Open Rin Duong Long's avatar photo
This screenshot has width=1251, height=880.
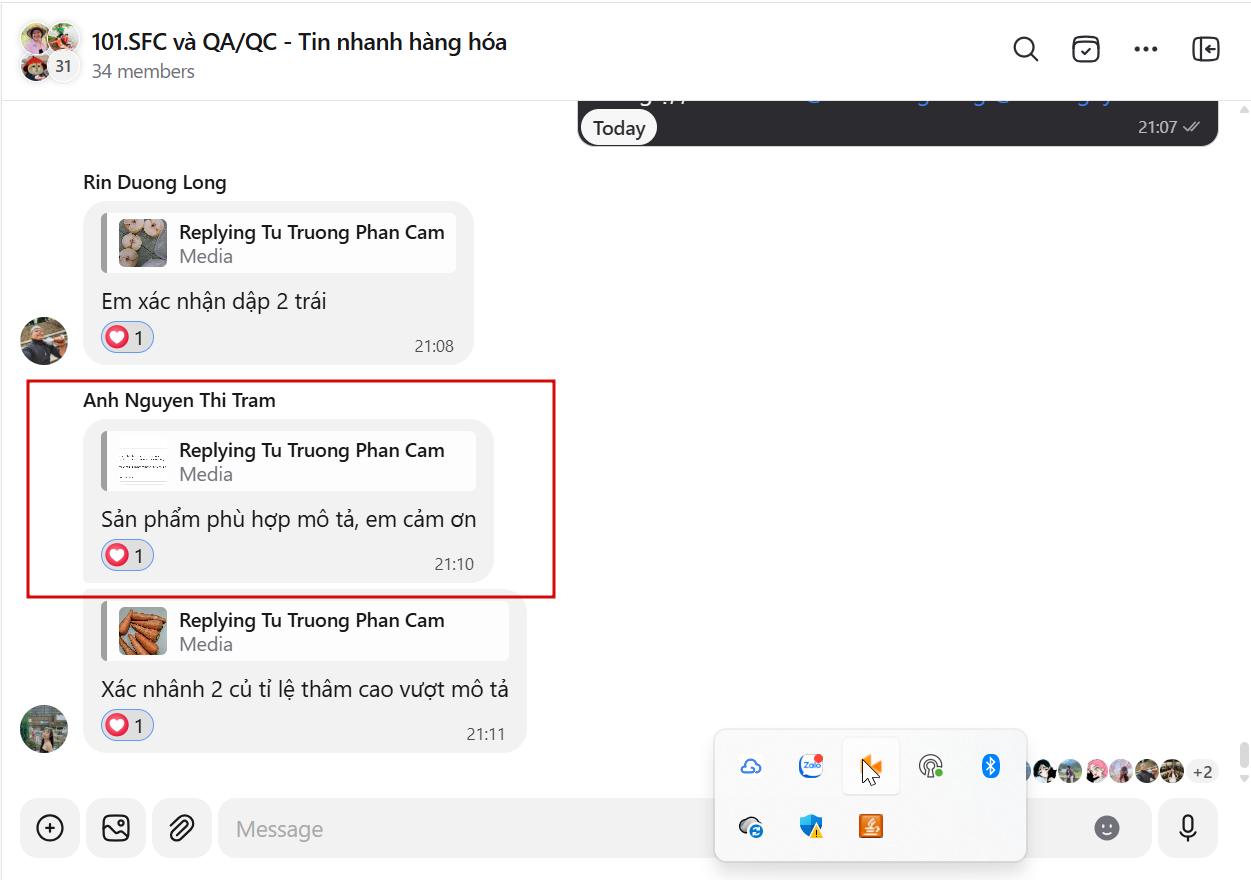coord(44,341)
